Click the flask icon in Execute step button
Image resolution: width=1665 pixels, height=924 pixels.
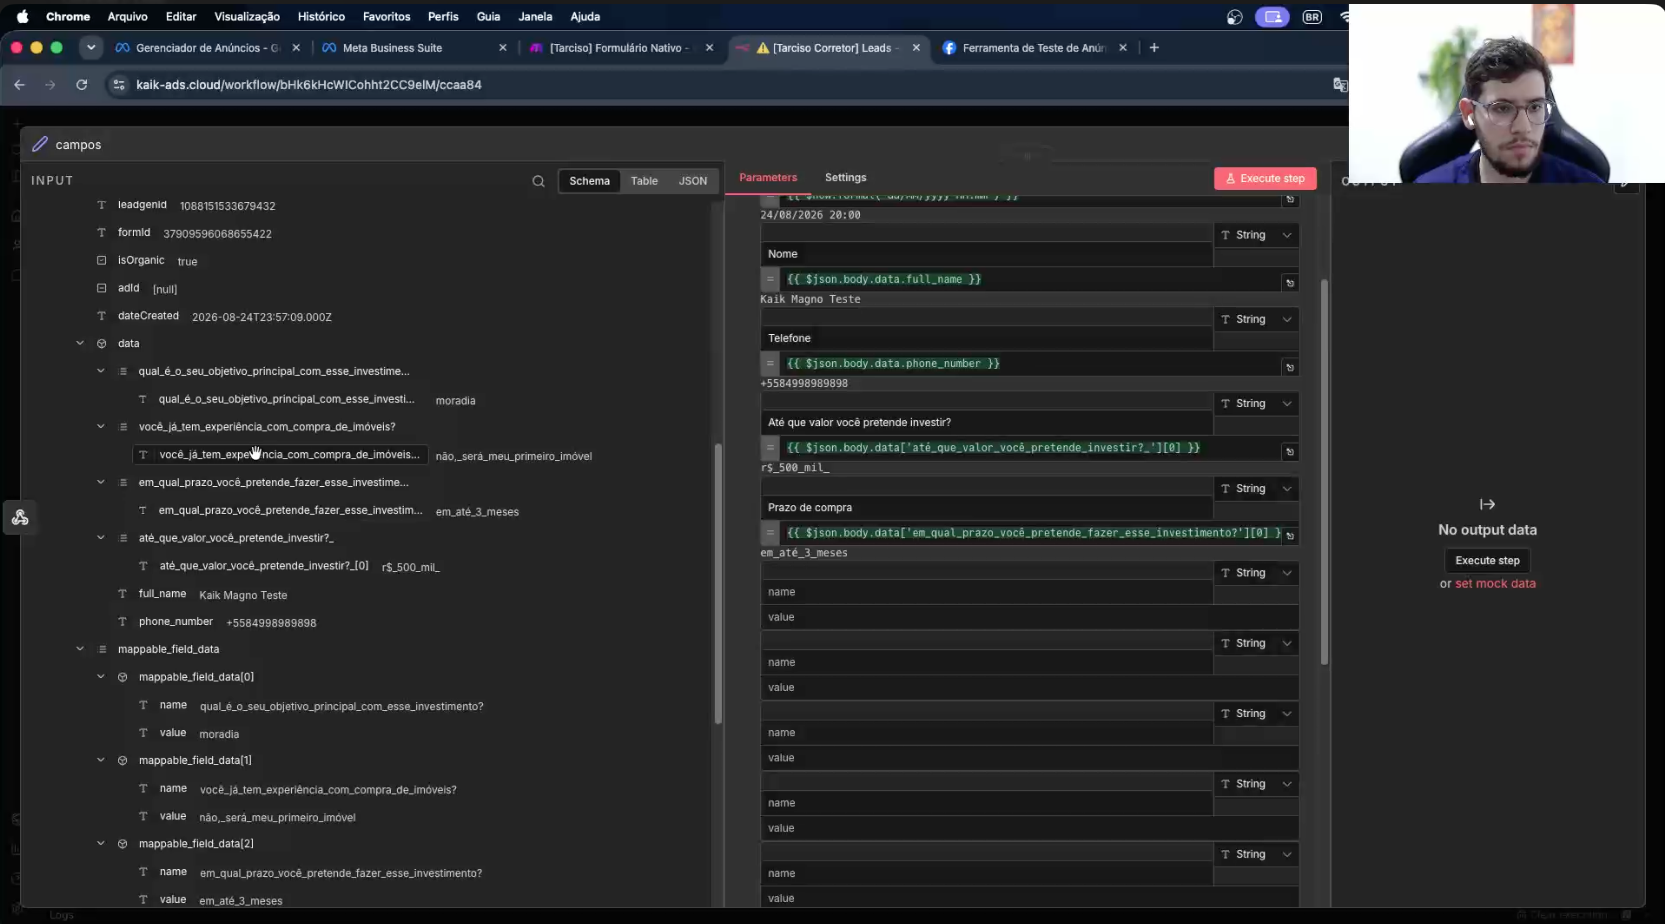coord(1230,179)
